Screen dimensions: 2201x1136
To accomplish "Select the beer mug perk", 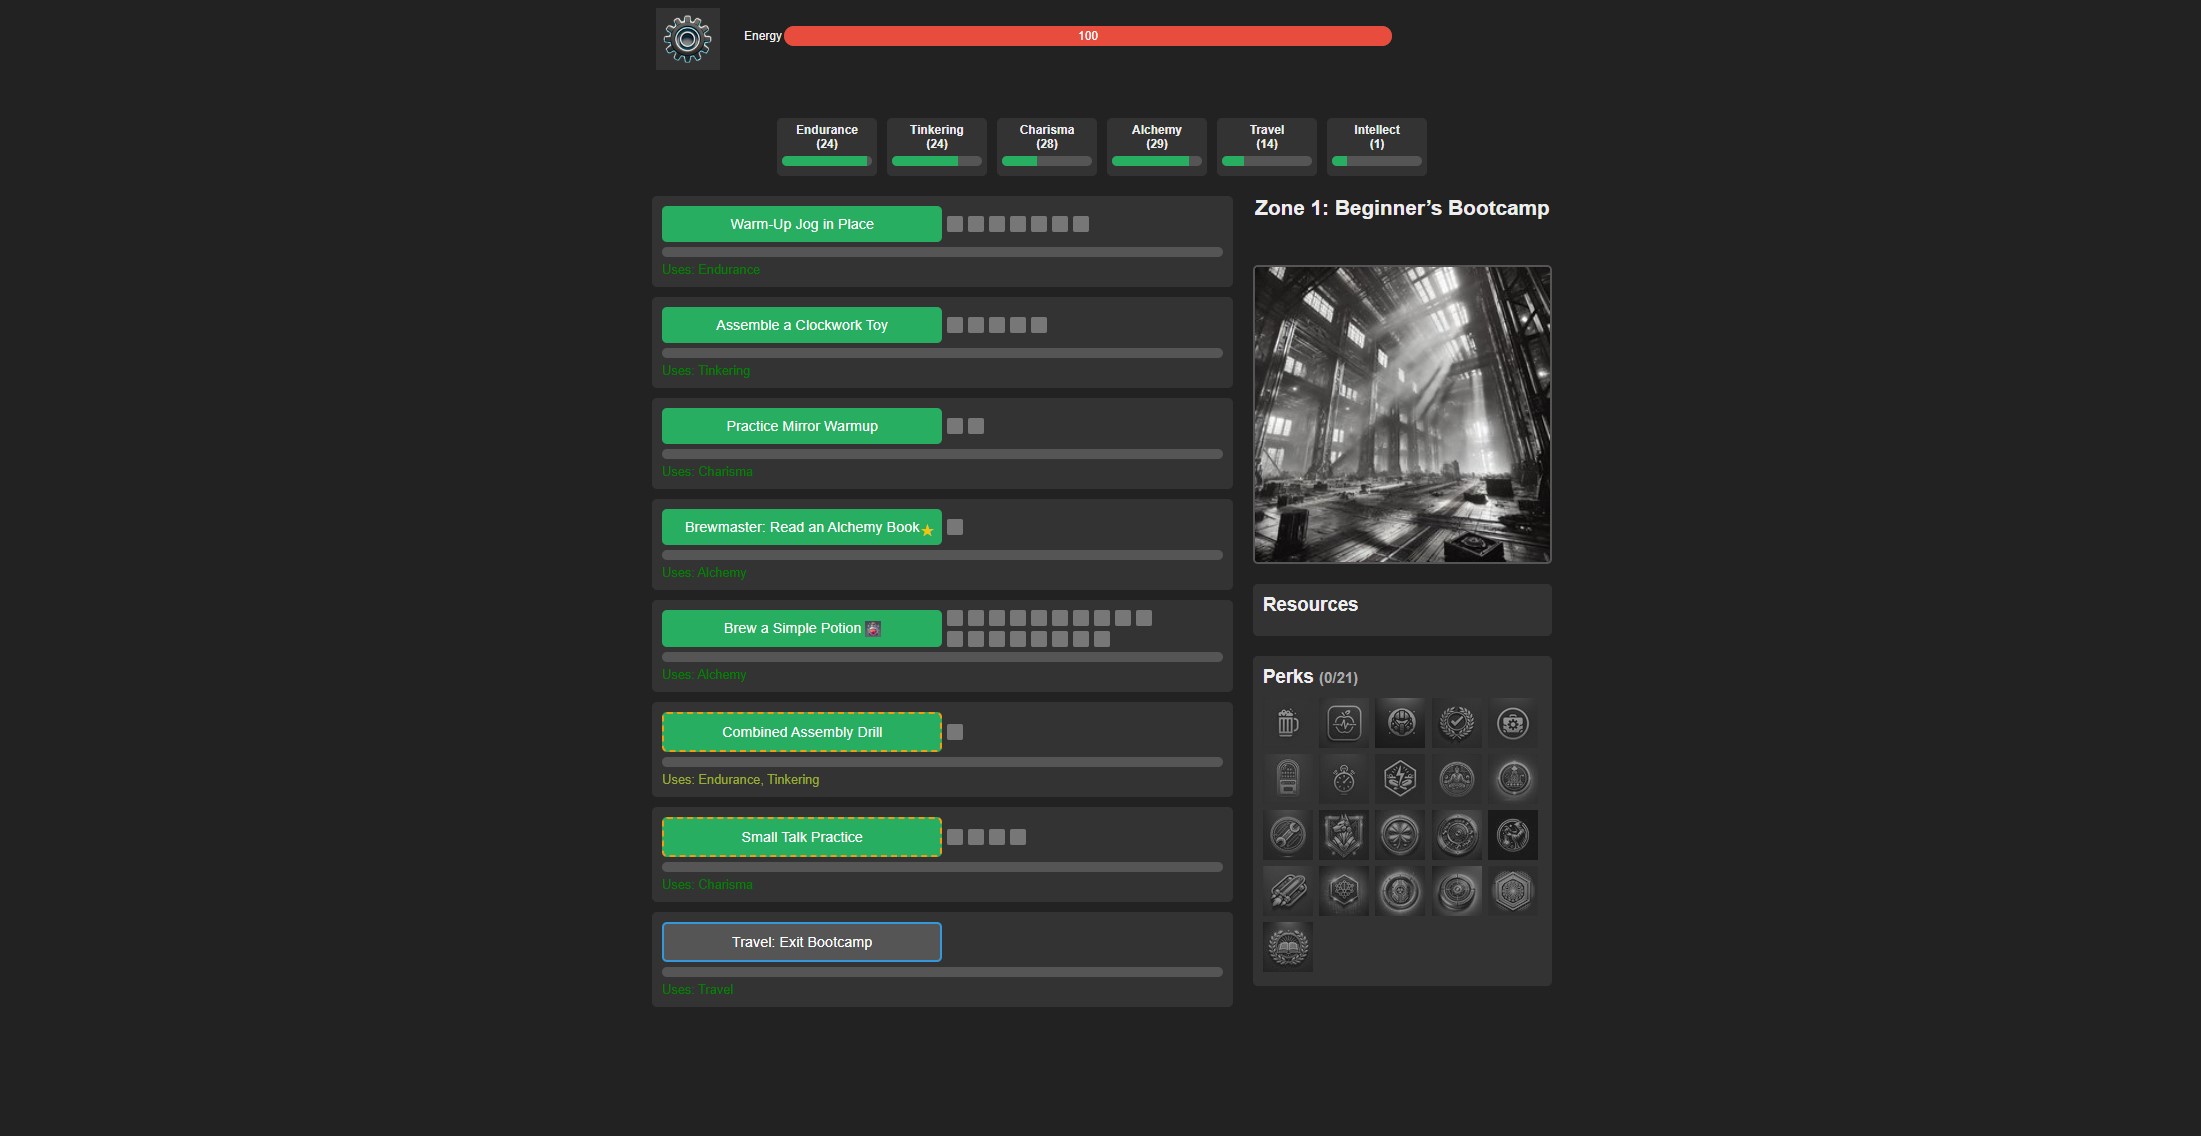I will 1288,723.
